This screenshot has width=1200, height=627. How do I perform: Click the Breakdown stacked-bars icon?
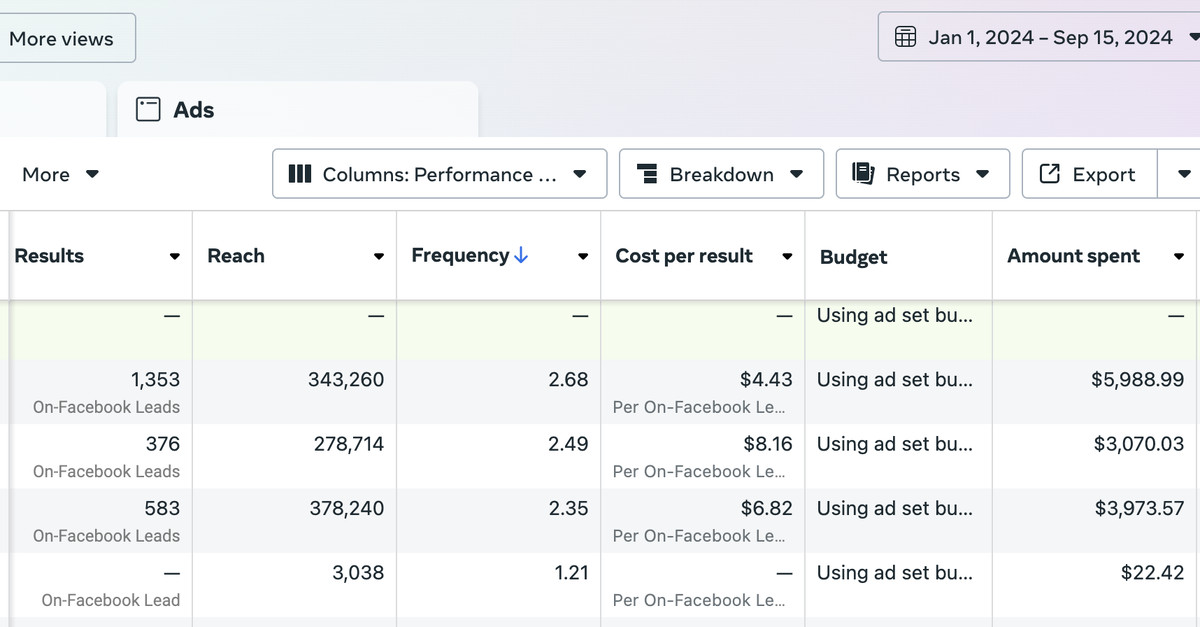(x=648, y=174)
